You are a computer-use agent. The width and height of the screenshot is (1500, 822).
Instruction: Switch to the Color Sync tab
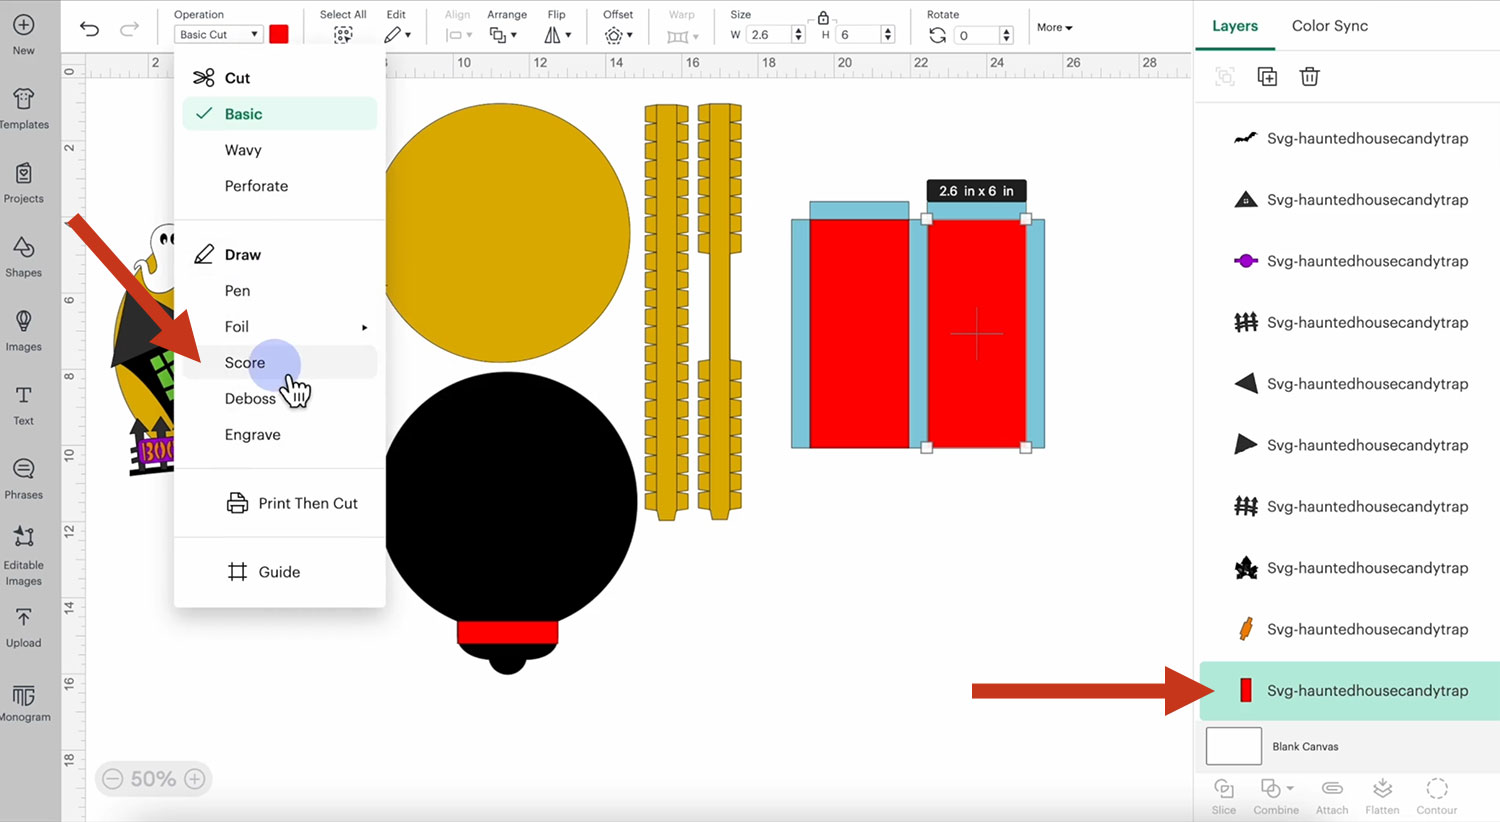(x=1329, y=26)
